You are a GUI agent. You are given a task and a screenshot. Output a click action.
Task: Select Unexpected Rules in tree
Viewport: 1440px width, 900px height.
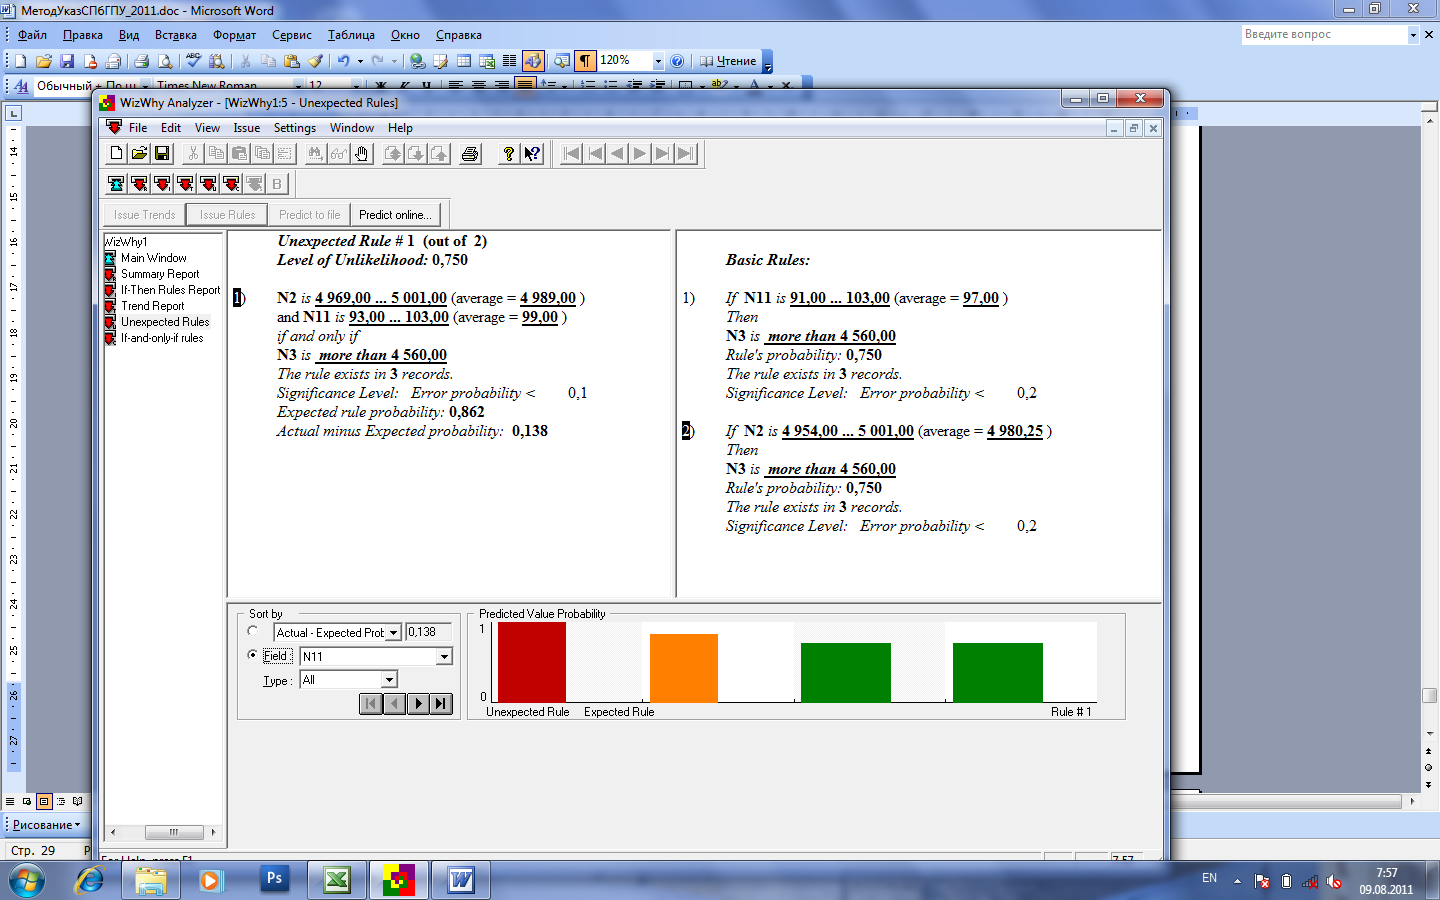coord(165,322)
